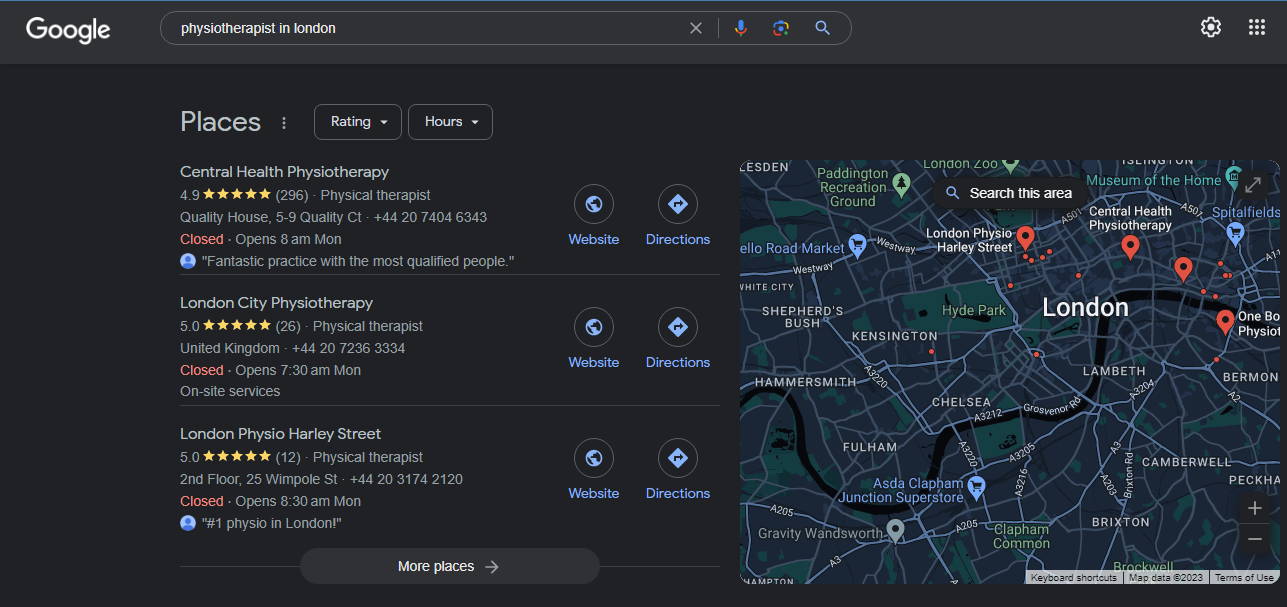The image size is (1287, 607).
Task: Click the More places button
Action: [449, 566]
